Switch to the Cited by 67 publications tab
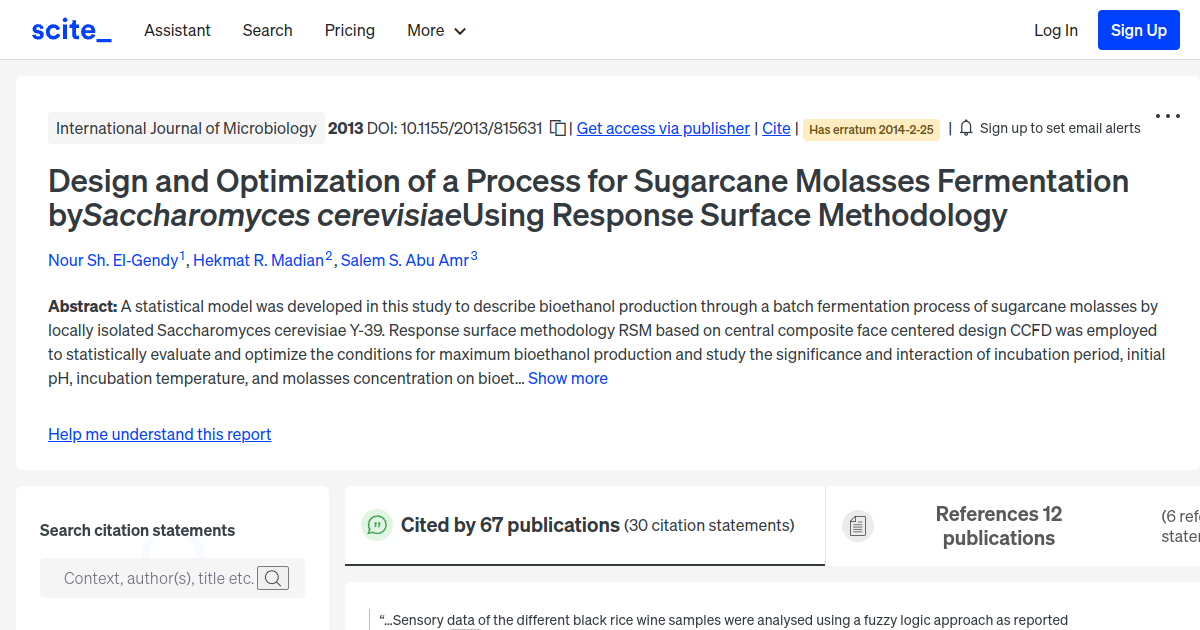The width and height of the screenshot is (1200, 630). (x=508, y=525)
